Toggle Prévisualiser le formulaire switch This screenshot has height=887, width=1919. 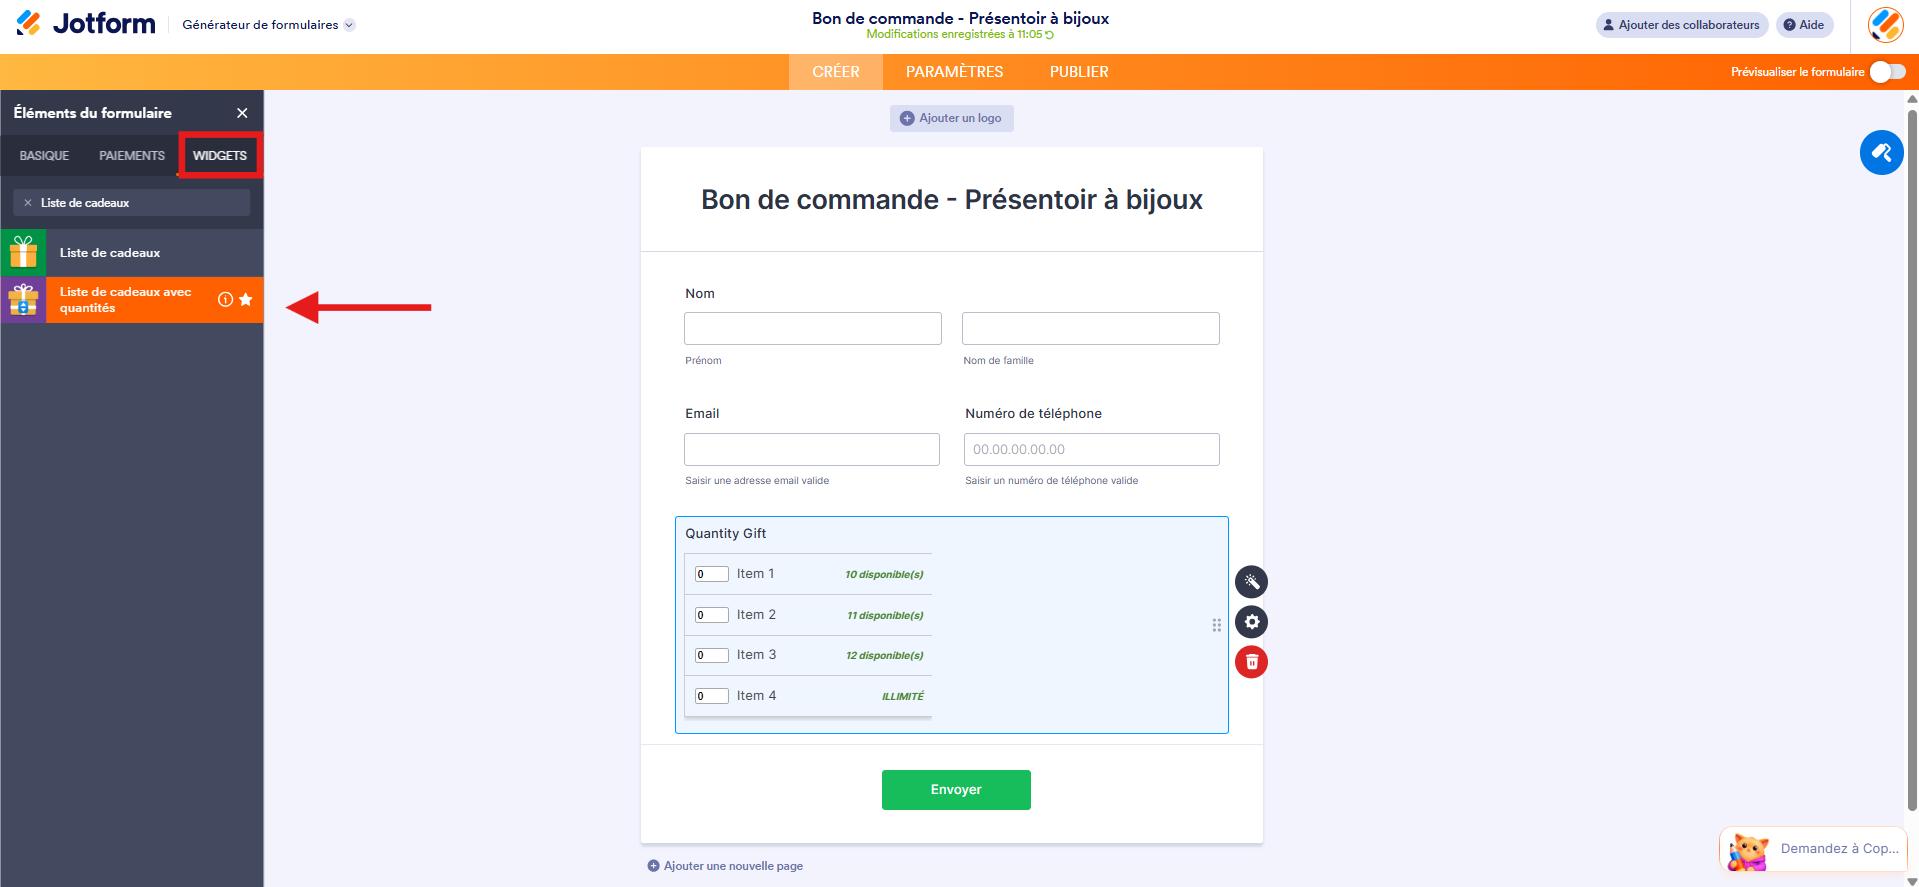click(1888, 71)
